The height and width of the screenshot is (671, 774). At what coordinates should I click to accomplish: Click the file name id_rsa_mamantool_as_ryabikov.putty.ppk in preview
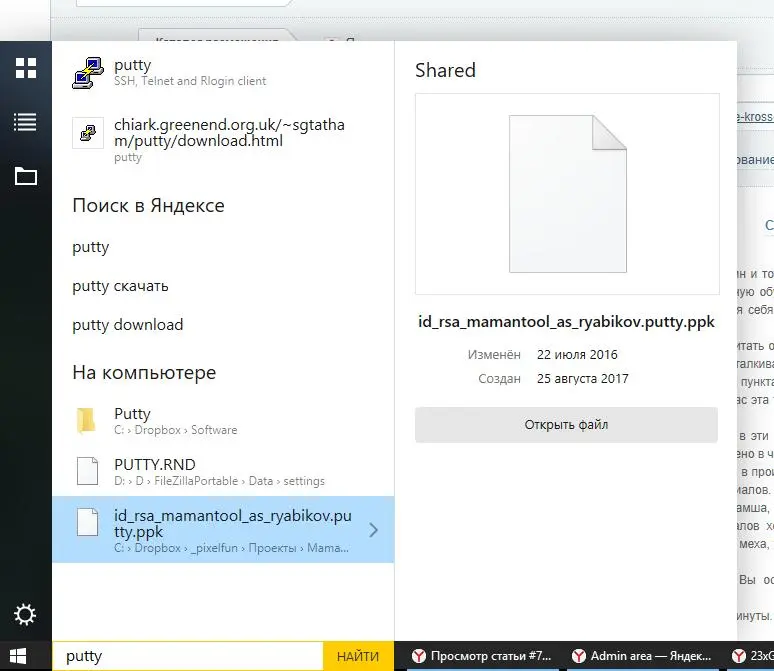(566, 322)
